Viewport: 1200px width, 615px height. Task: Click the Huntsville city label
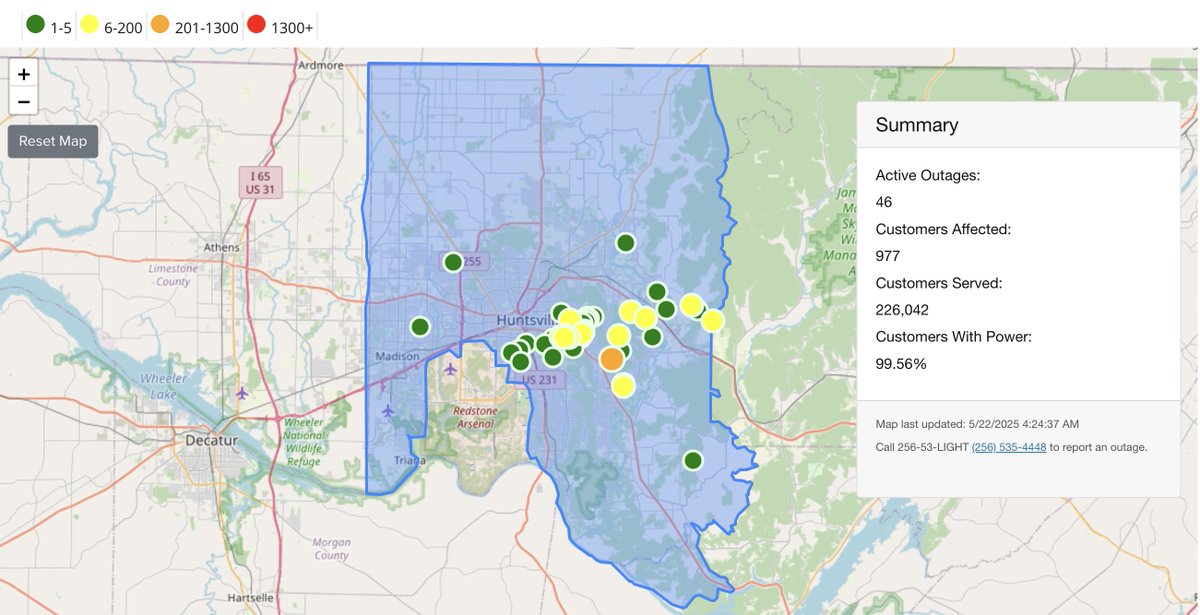[x=525, y=320]
